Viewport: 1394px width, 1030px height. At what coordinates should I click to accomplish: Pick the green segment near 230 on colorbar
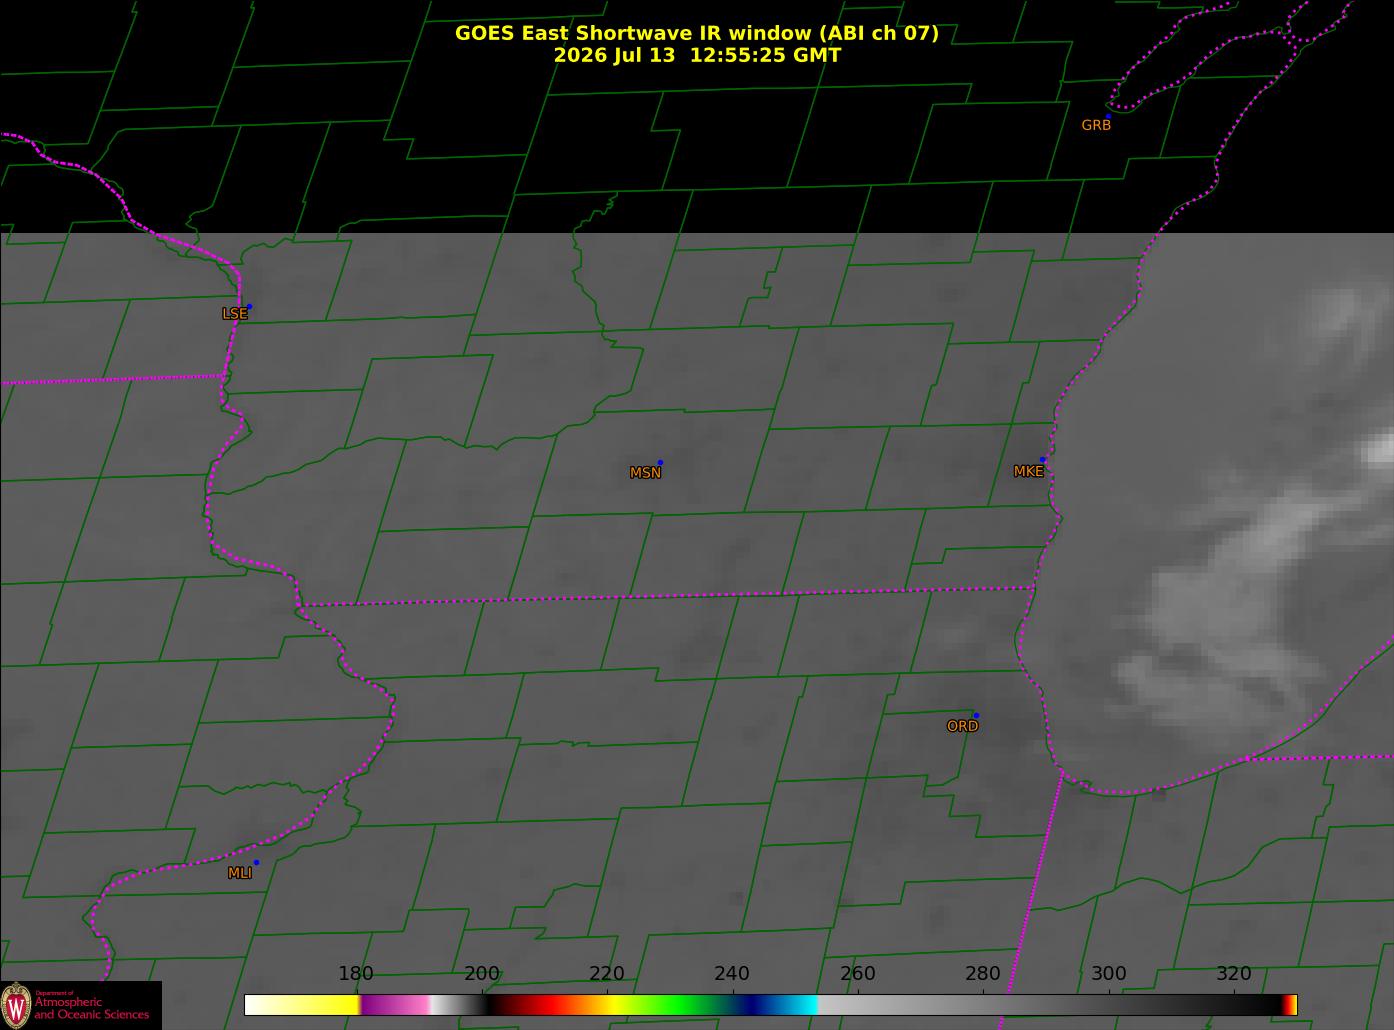pos(675,1005)
